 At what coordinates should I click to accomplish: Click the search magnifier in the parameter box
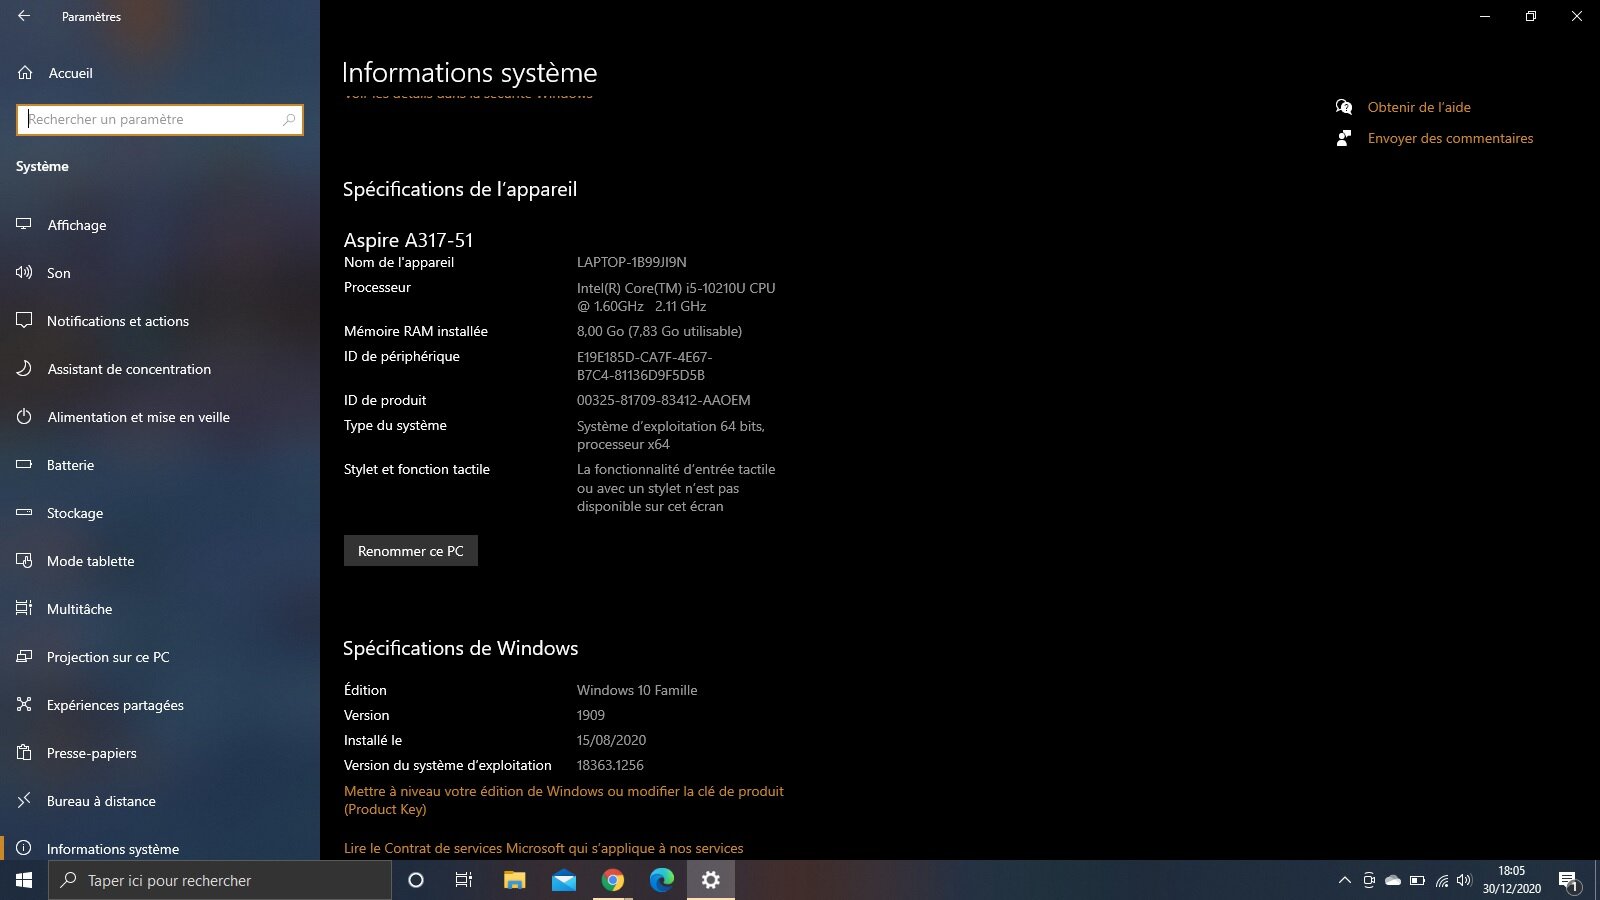[289, 120]
